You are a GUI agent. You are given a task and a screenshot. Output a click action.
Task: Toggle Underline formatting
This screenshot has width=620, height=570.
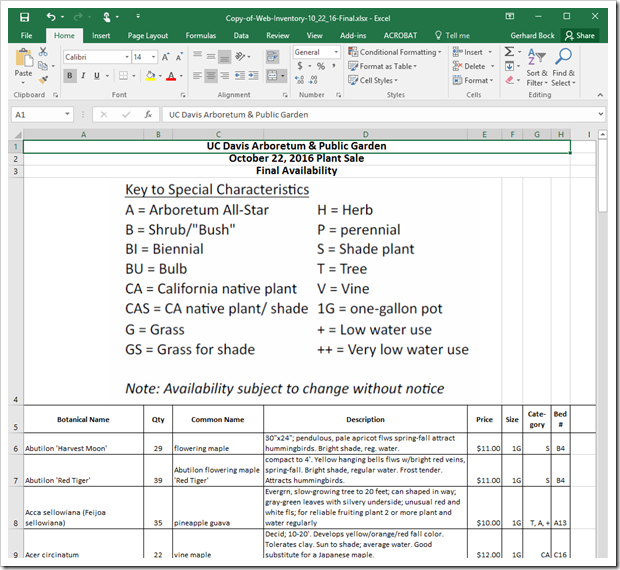(96, 75)
